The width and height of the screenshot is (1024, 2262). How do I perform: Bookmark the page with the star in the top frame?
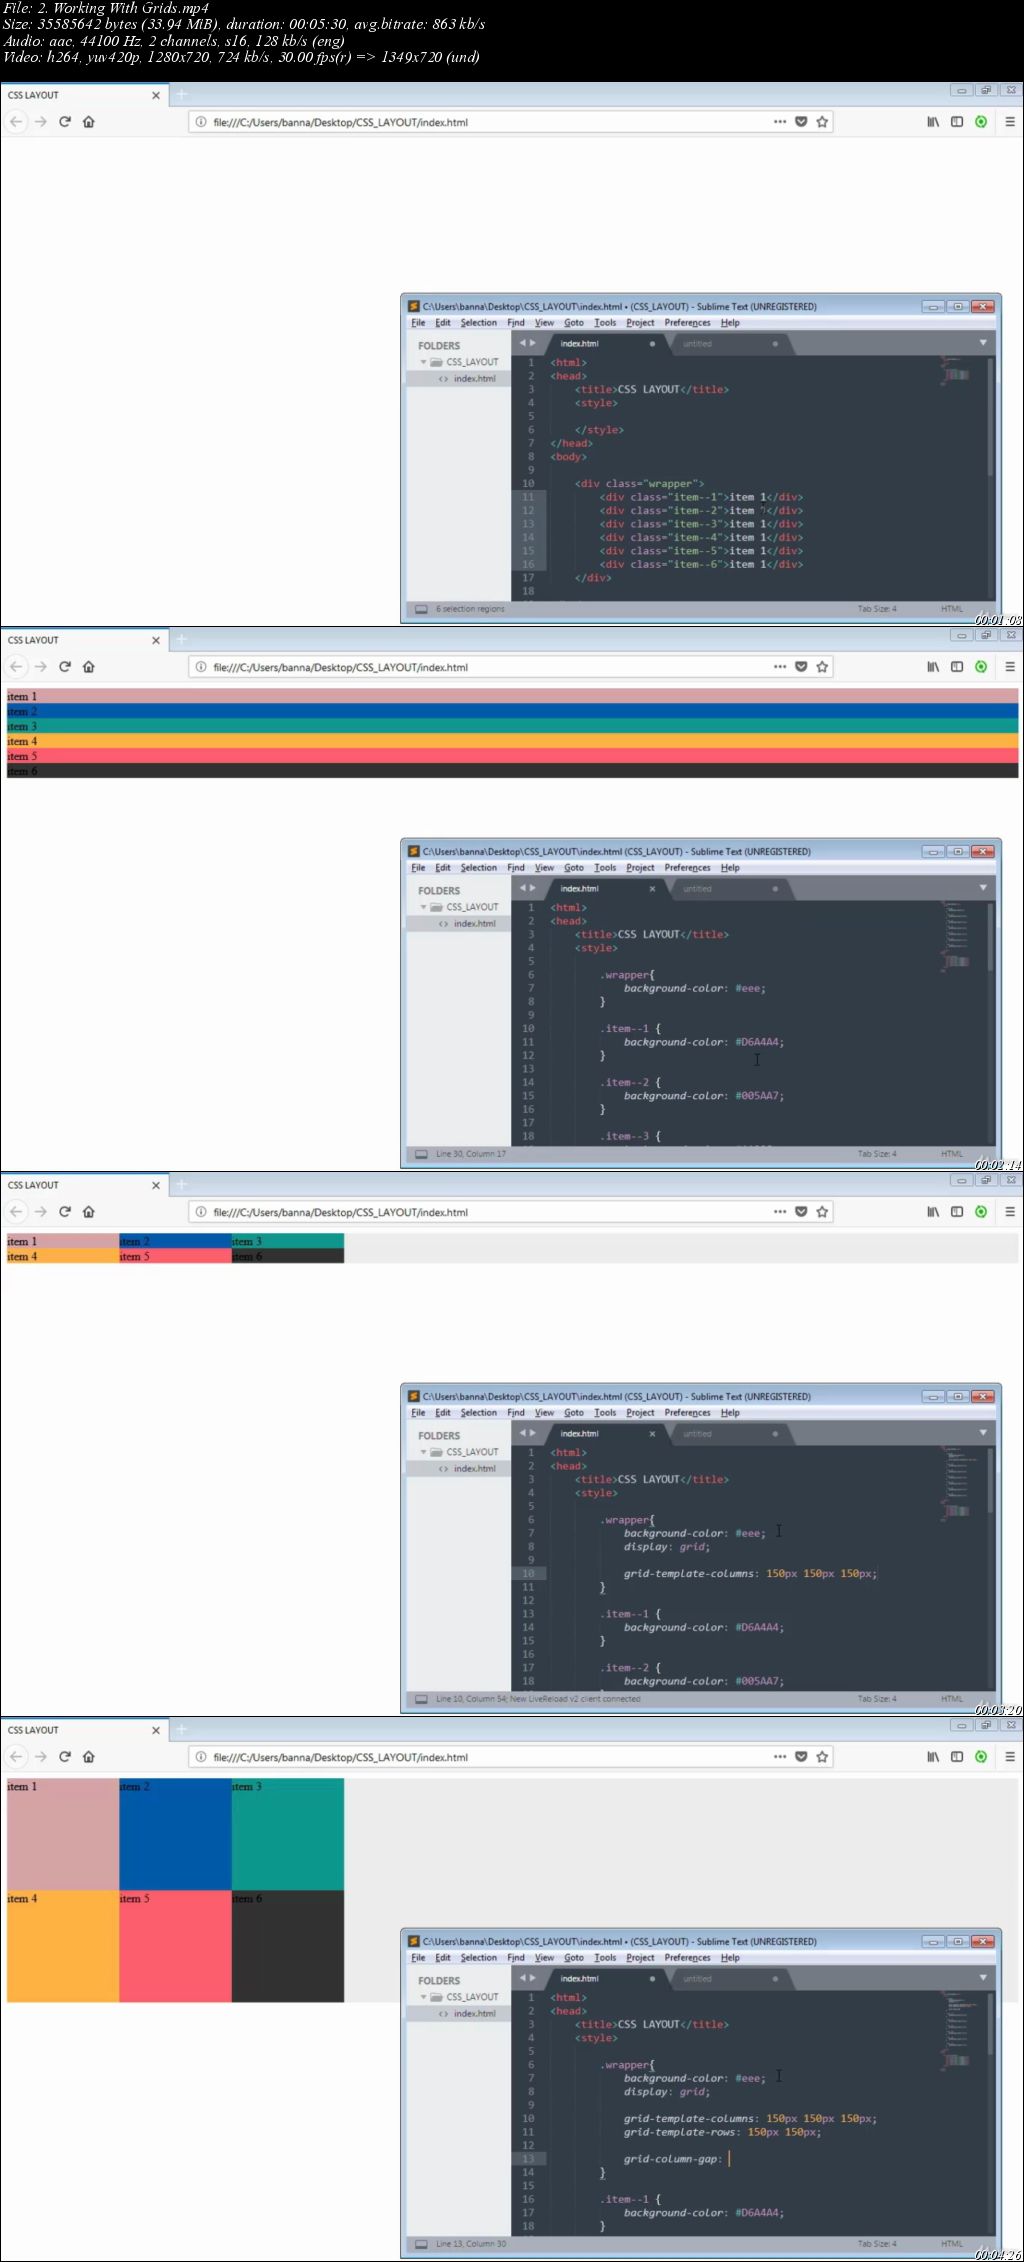click(x=822, y=122)
